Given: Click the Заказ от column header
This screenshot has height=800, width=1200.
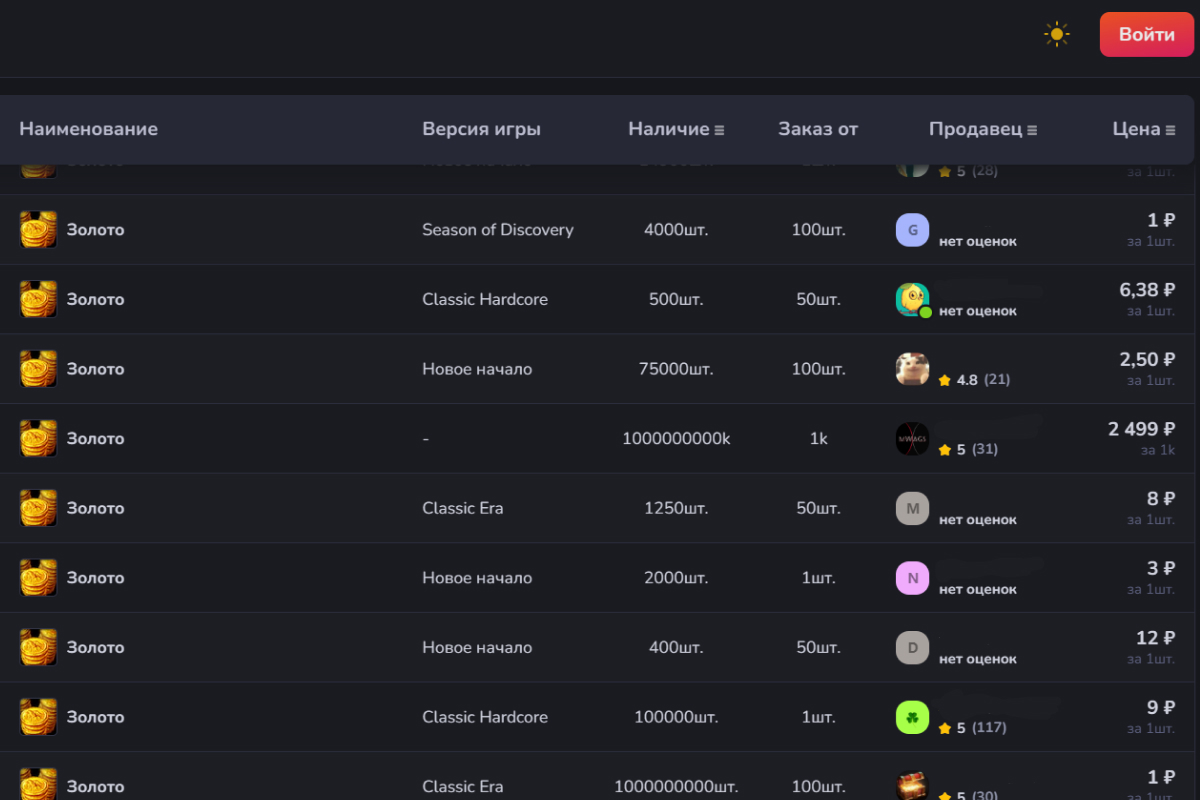Looking at the screenshot, I should tap(818, 129).
